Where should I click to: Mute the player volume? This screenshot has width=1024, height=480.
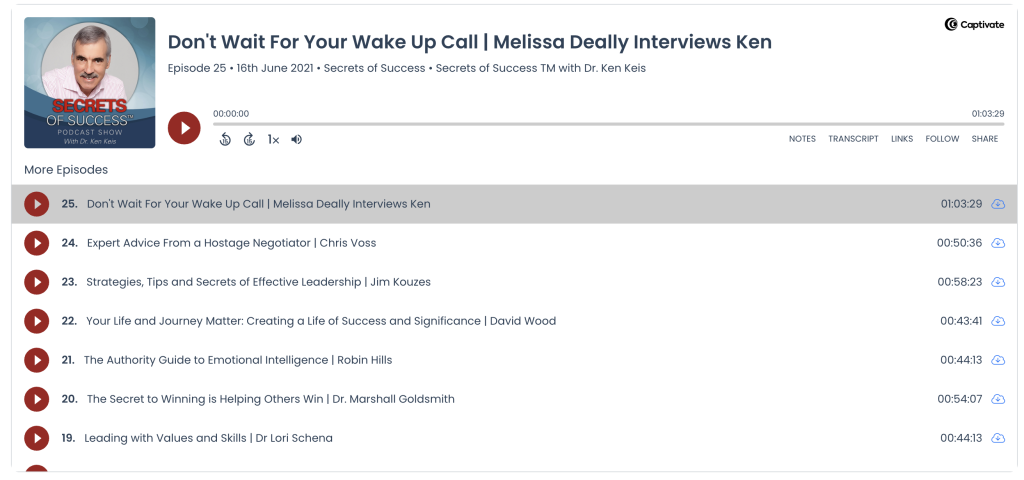[297, 139]
